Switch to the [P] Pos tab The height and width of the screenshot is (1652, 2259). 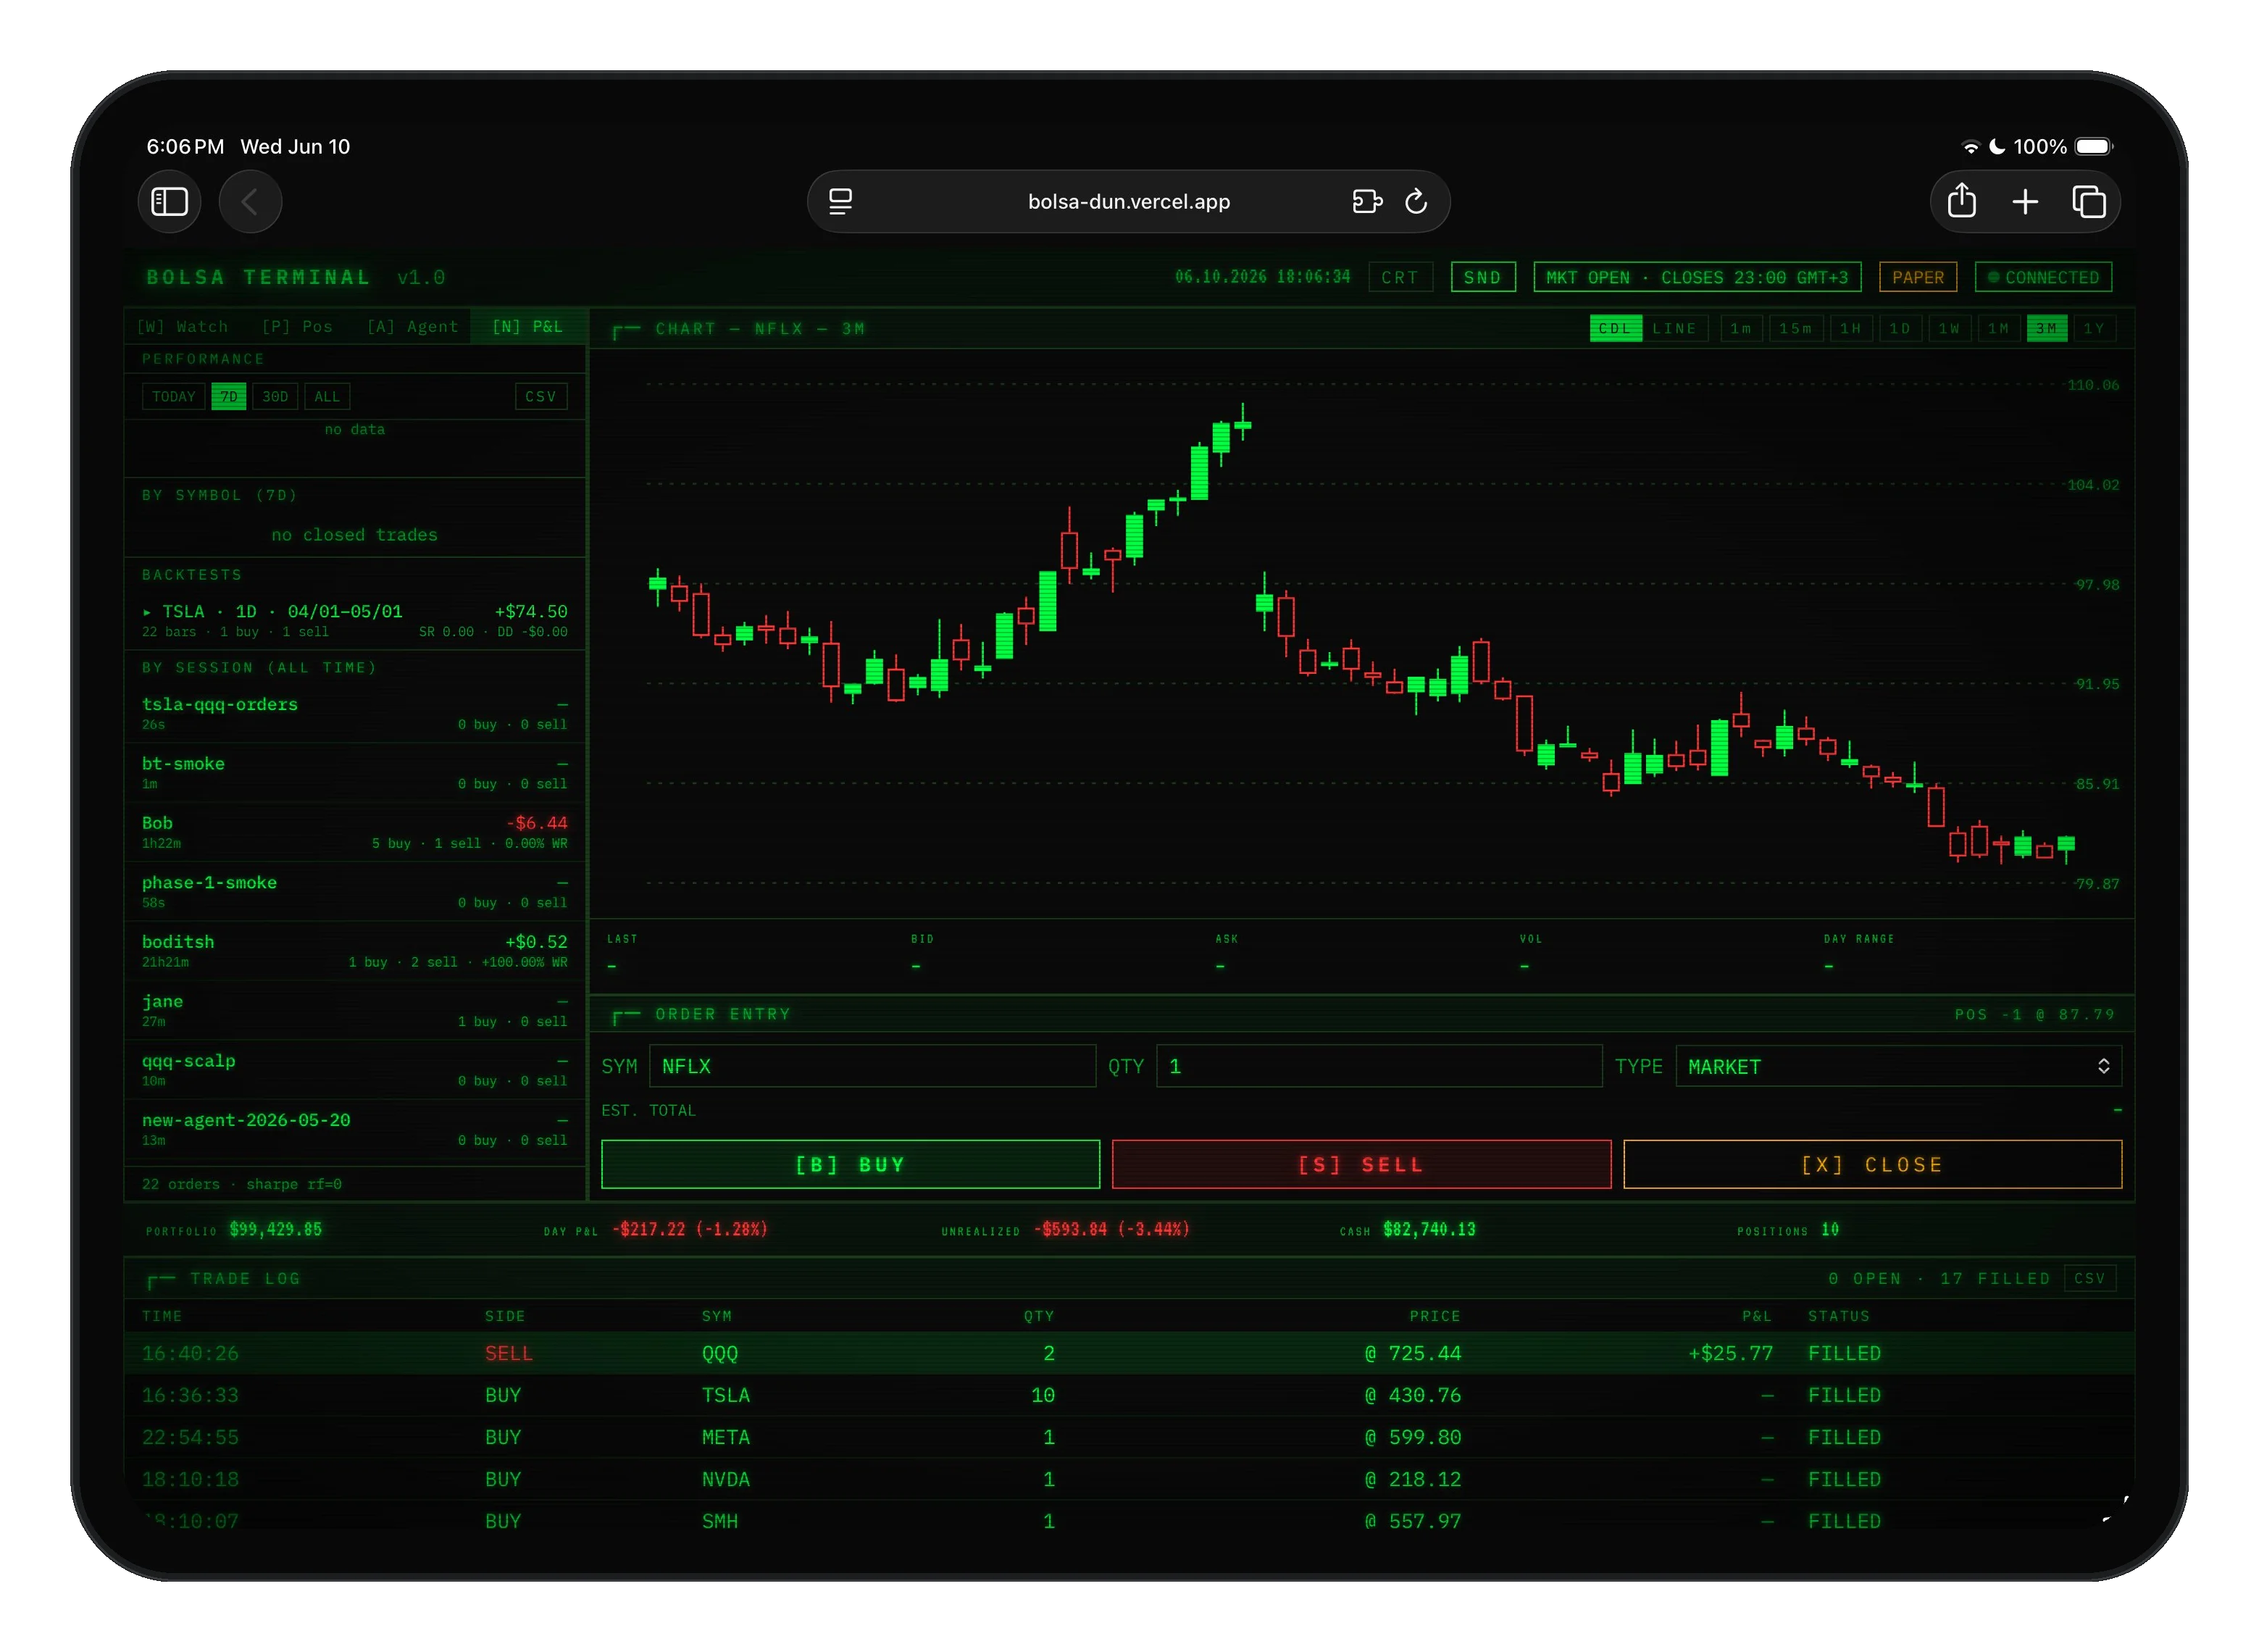click(297, 327)
